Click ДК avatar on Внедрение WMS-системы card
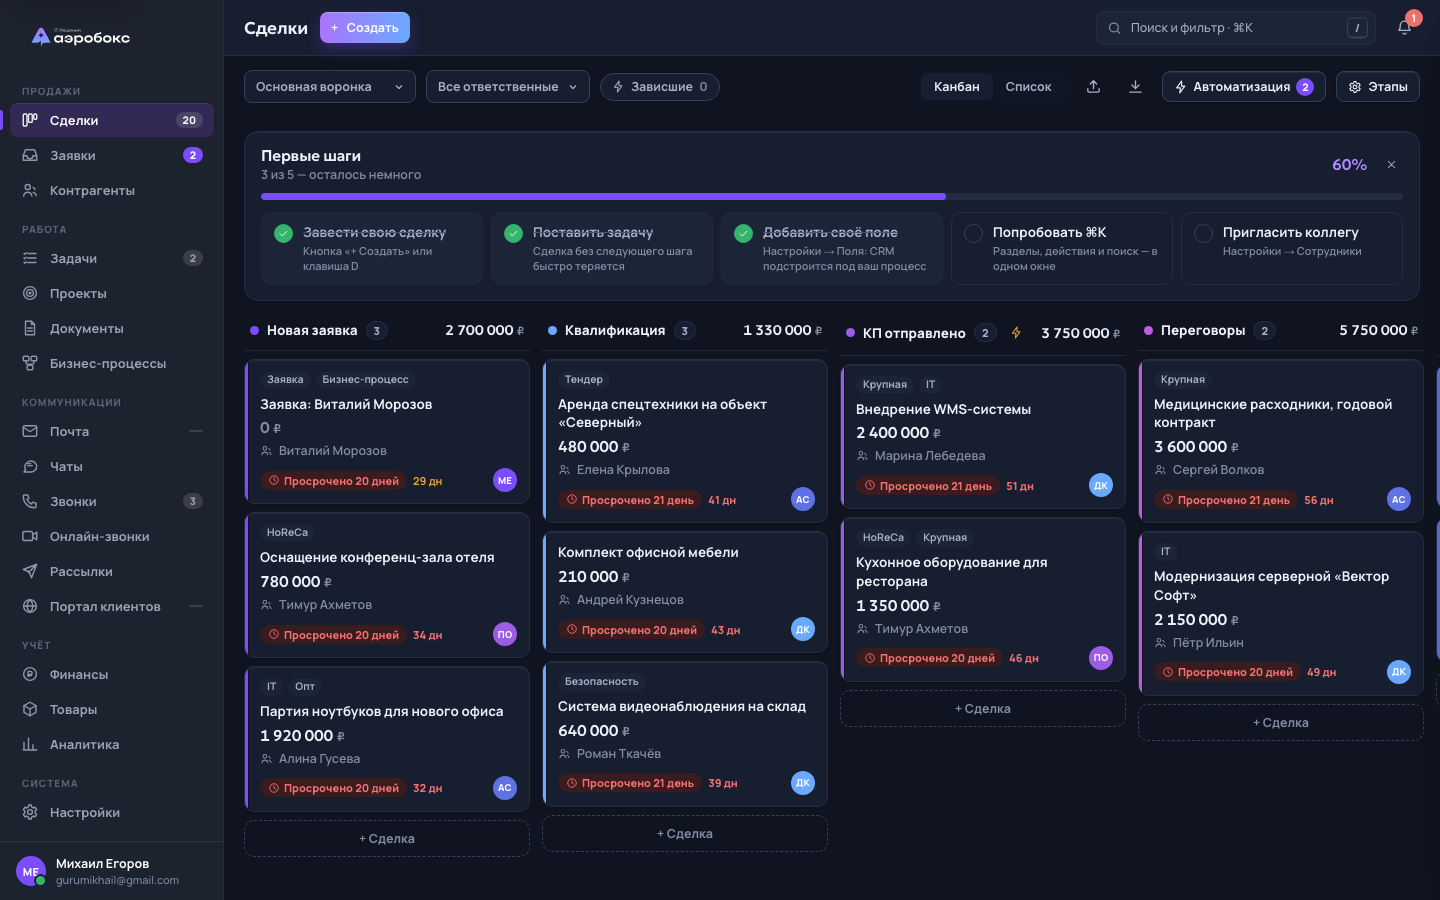 pos(1101,485)
